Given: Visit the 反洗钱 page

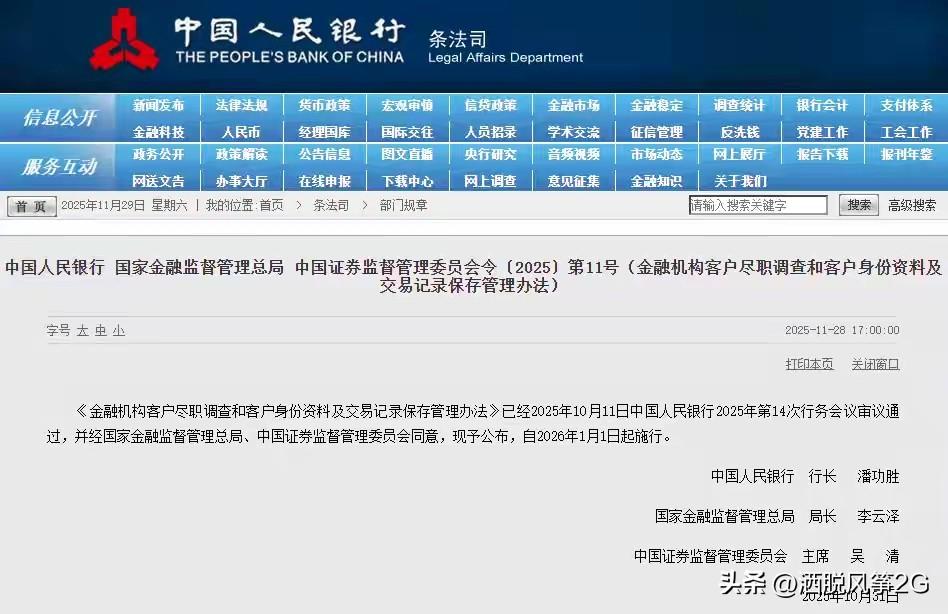Looking at the screenshot, I should point(739,132).
